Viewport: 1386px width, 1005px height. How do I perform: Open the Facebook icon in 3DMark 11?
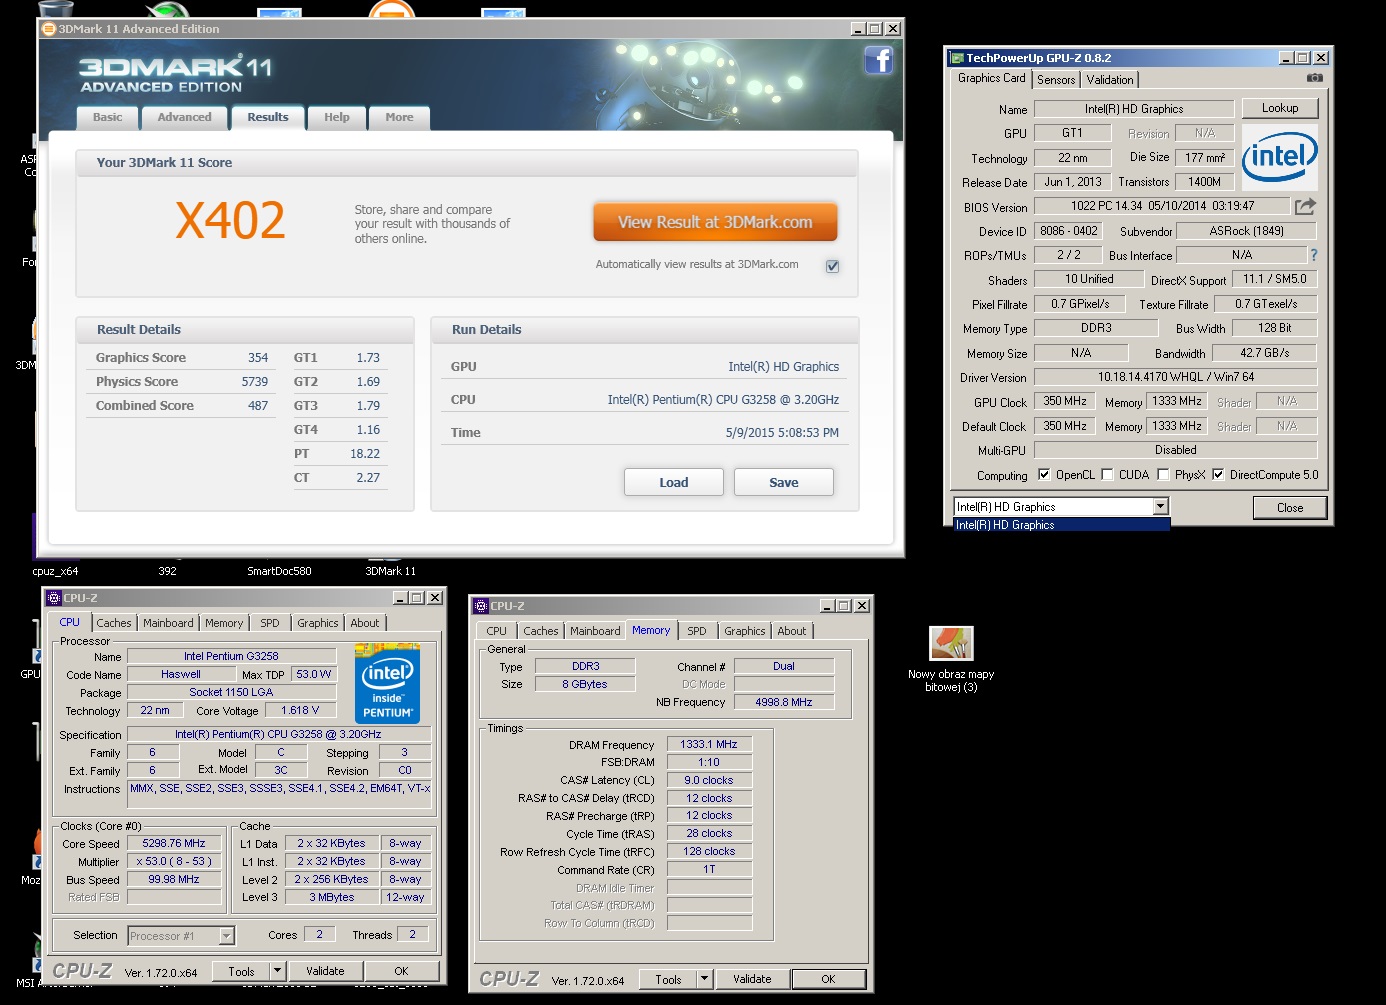coord(879,61)
